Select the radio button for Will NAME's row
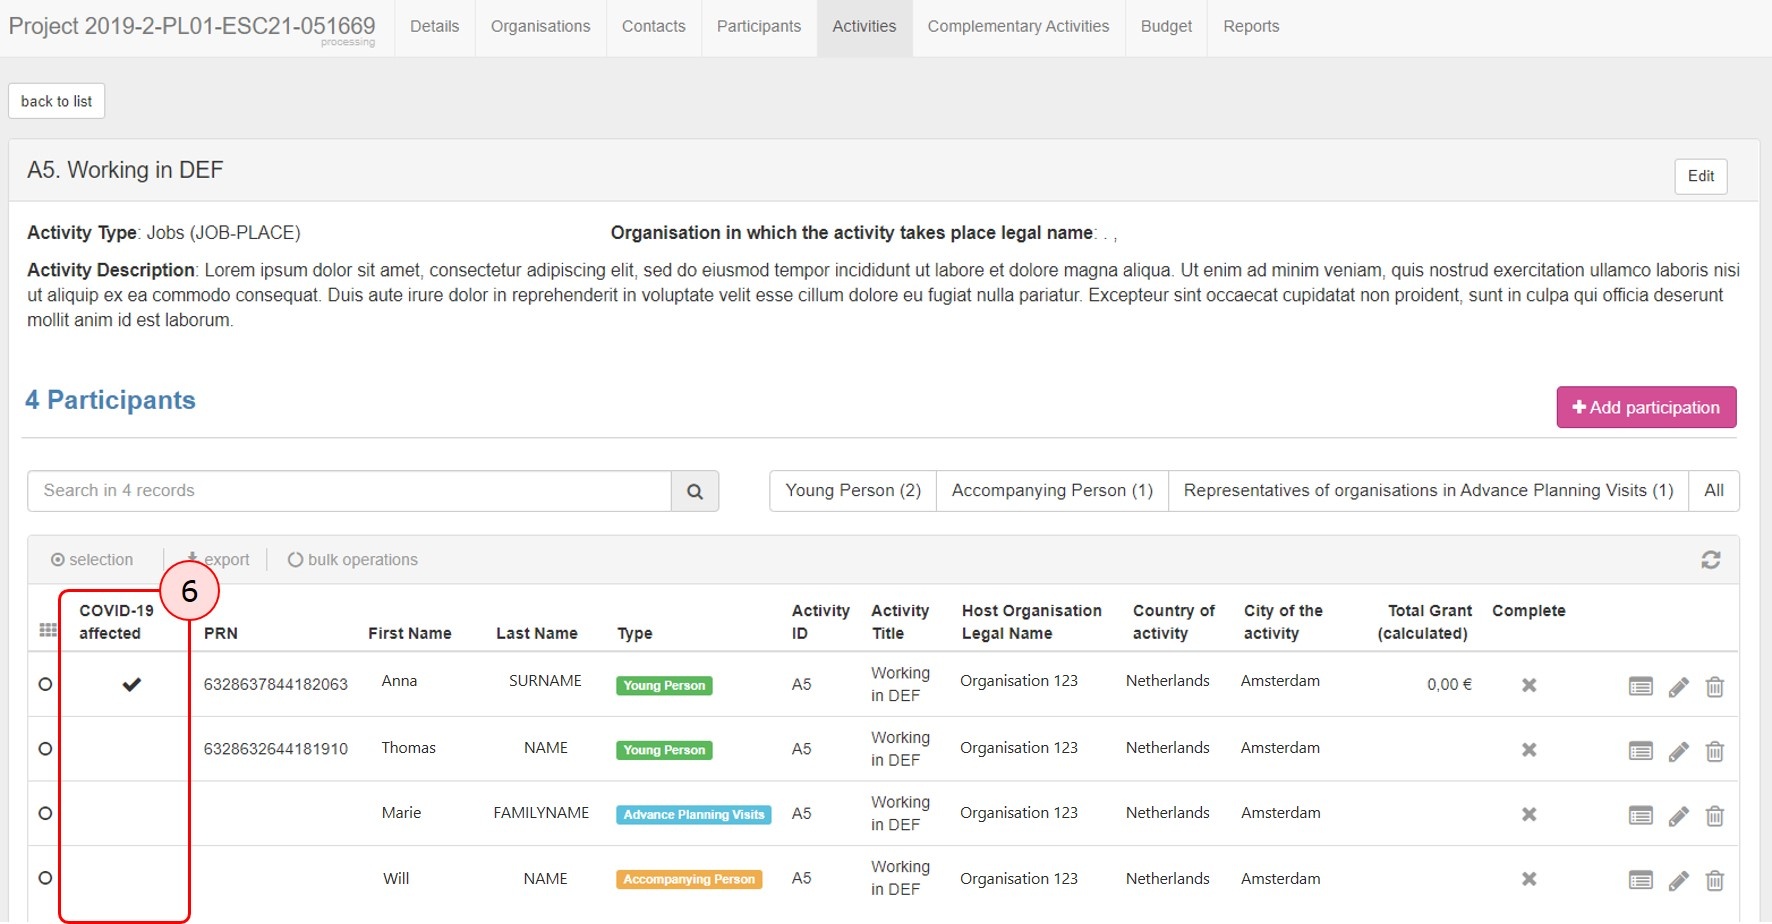The width and height of the screenshot is (1772, 924). tap(45, 877)
